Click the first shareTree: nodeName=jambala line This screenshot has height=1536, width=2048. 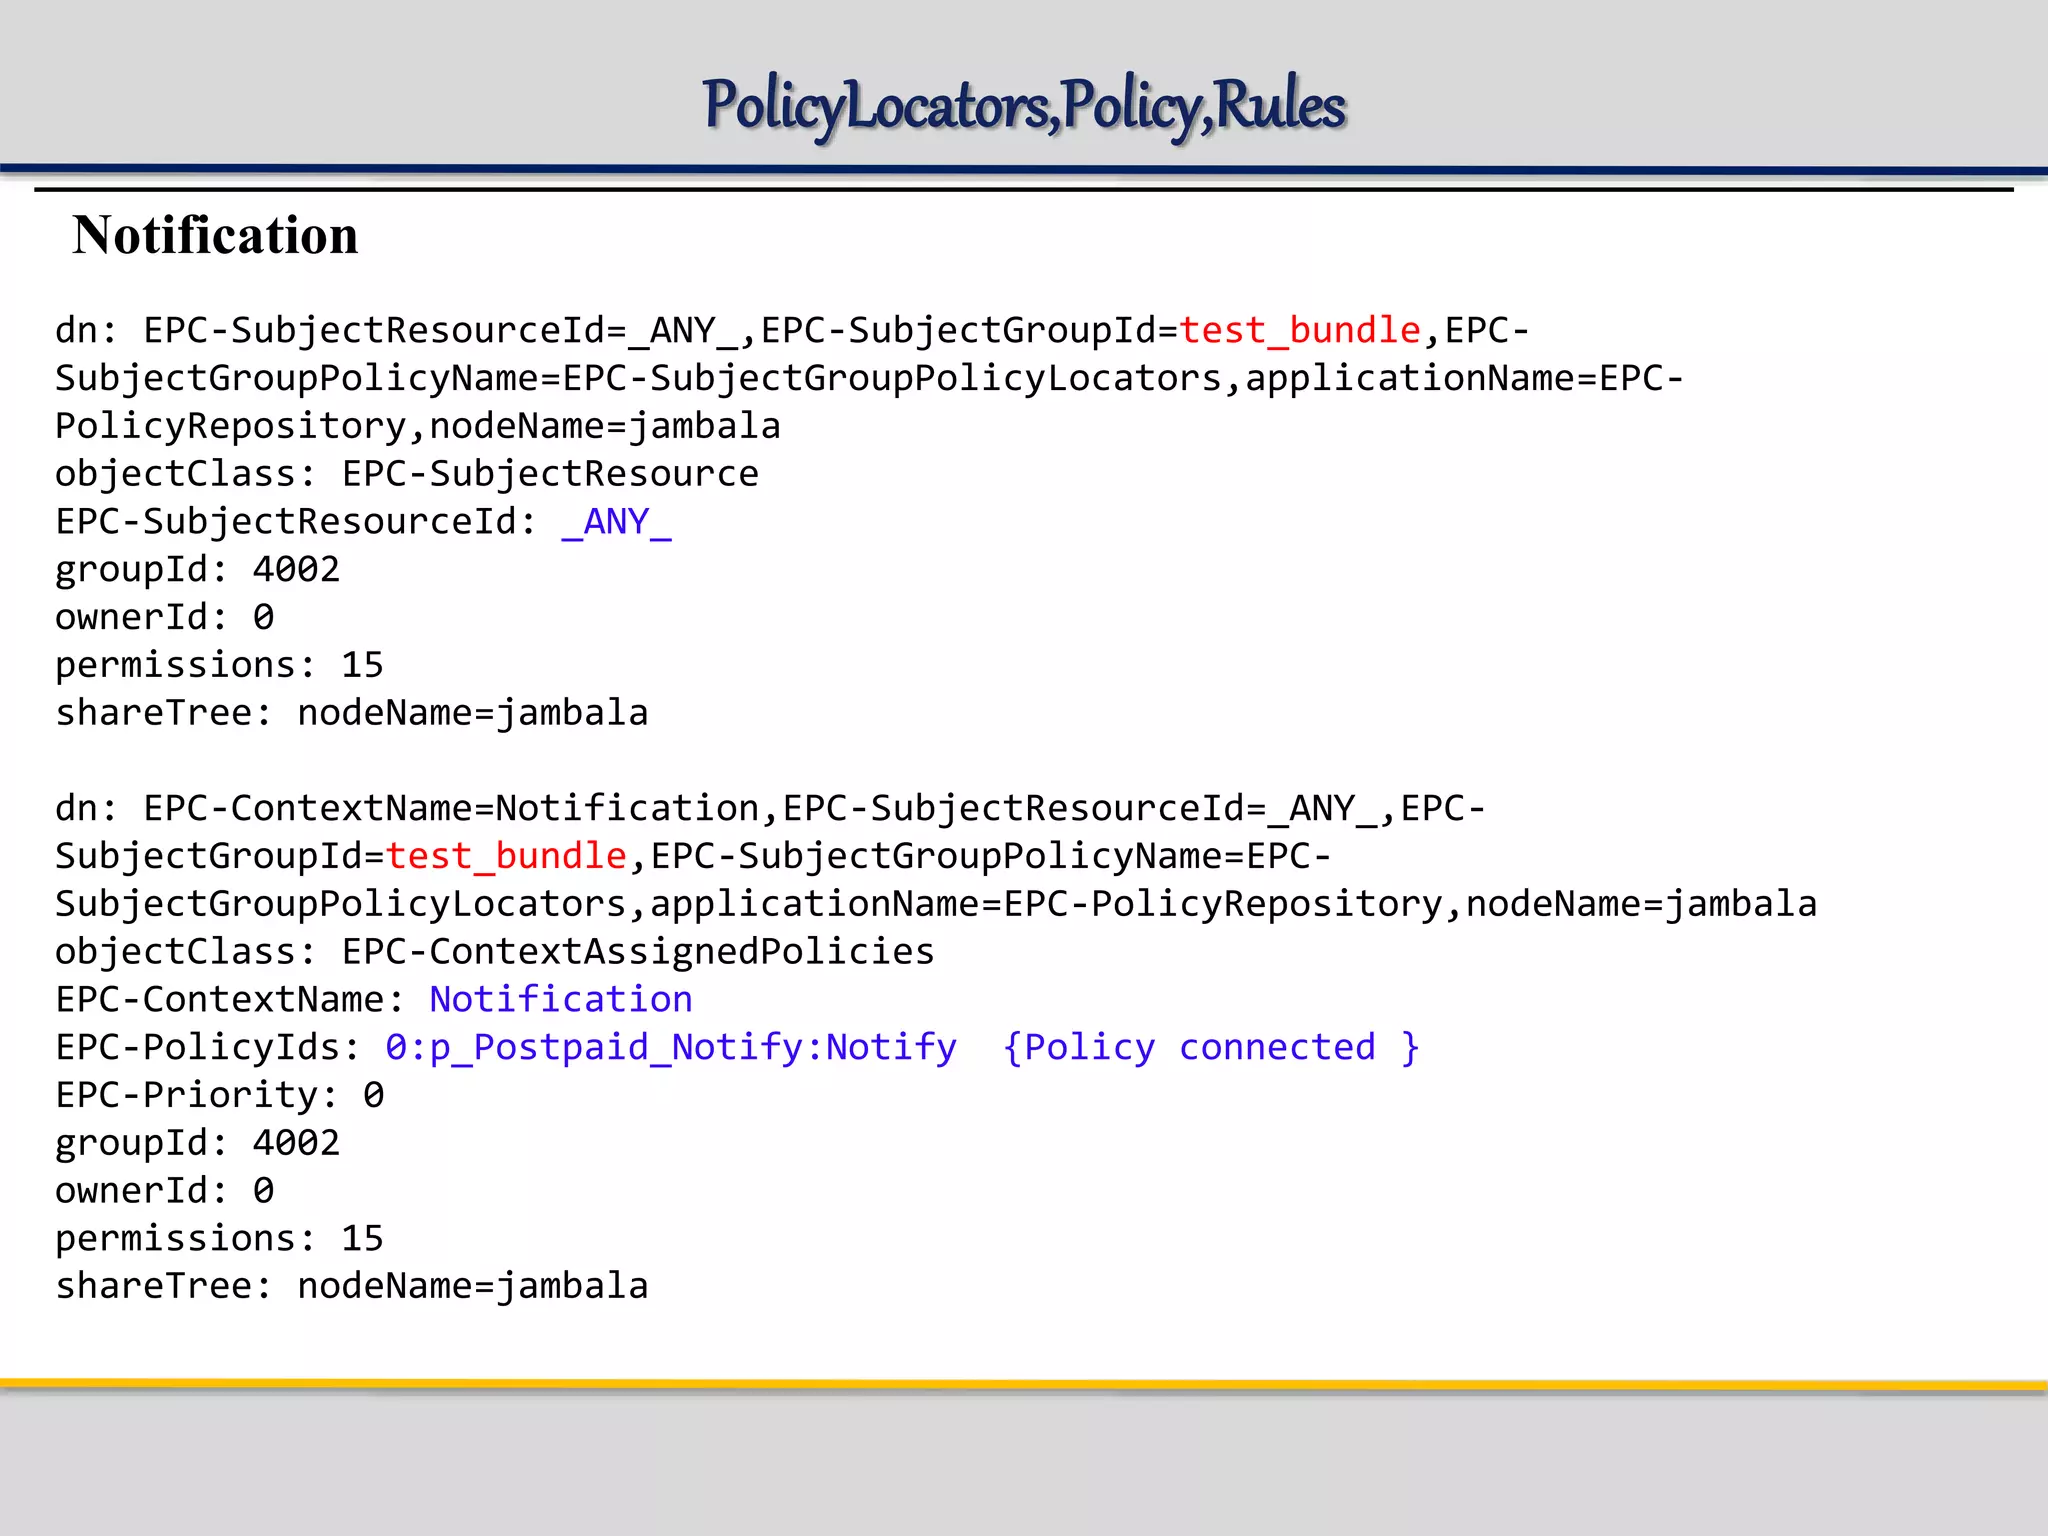(x=352, y=713)
